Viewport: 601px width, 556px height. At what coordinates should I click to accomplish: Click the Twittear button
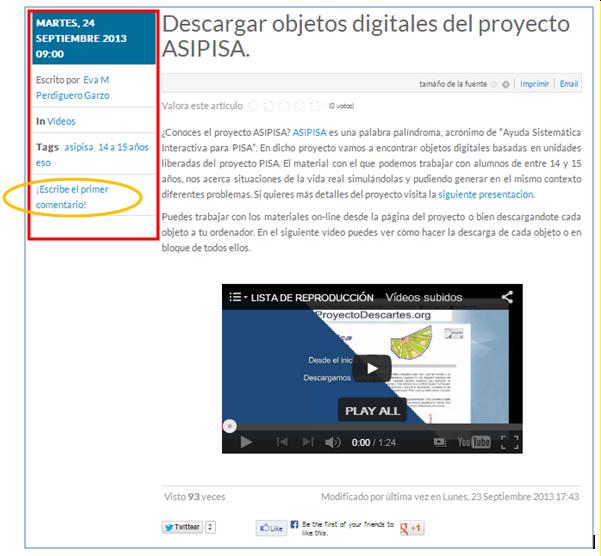tap(182, 527)
